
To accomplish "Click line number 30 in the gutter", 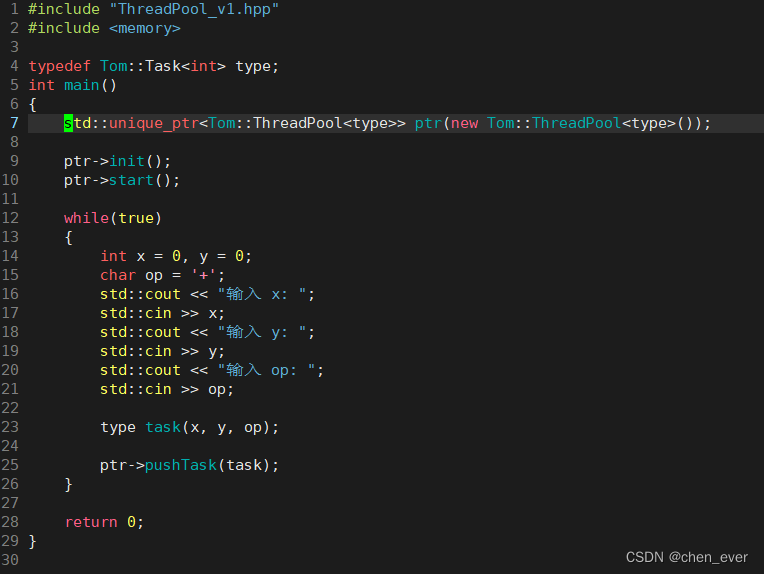I will (10, 560).
